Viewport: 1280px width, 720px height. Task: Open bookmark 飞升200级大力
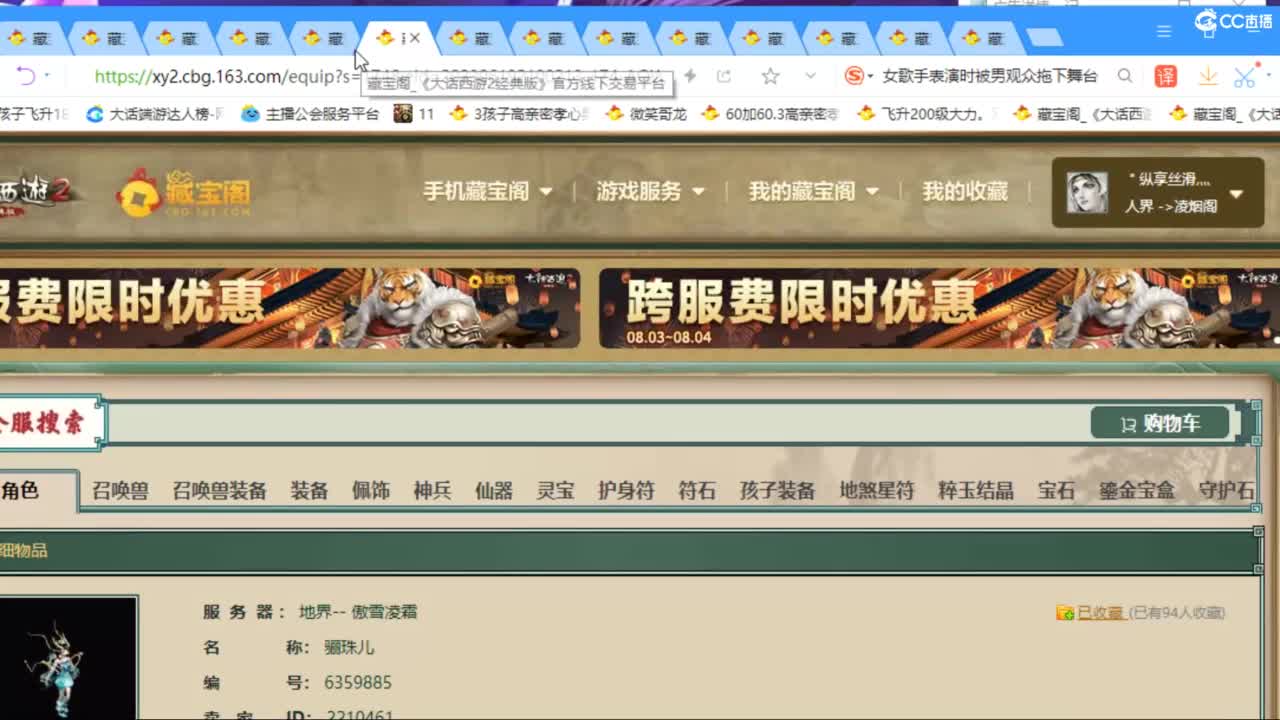[x=928, y=114]
